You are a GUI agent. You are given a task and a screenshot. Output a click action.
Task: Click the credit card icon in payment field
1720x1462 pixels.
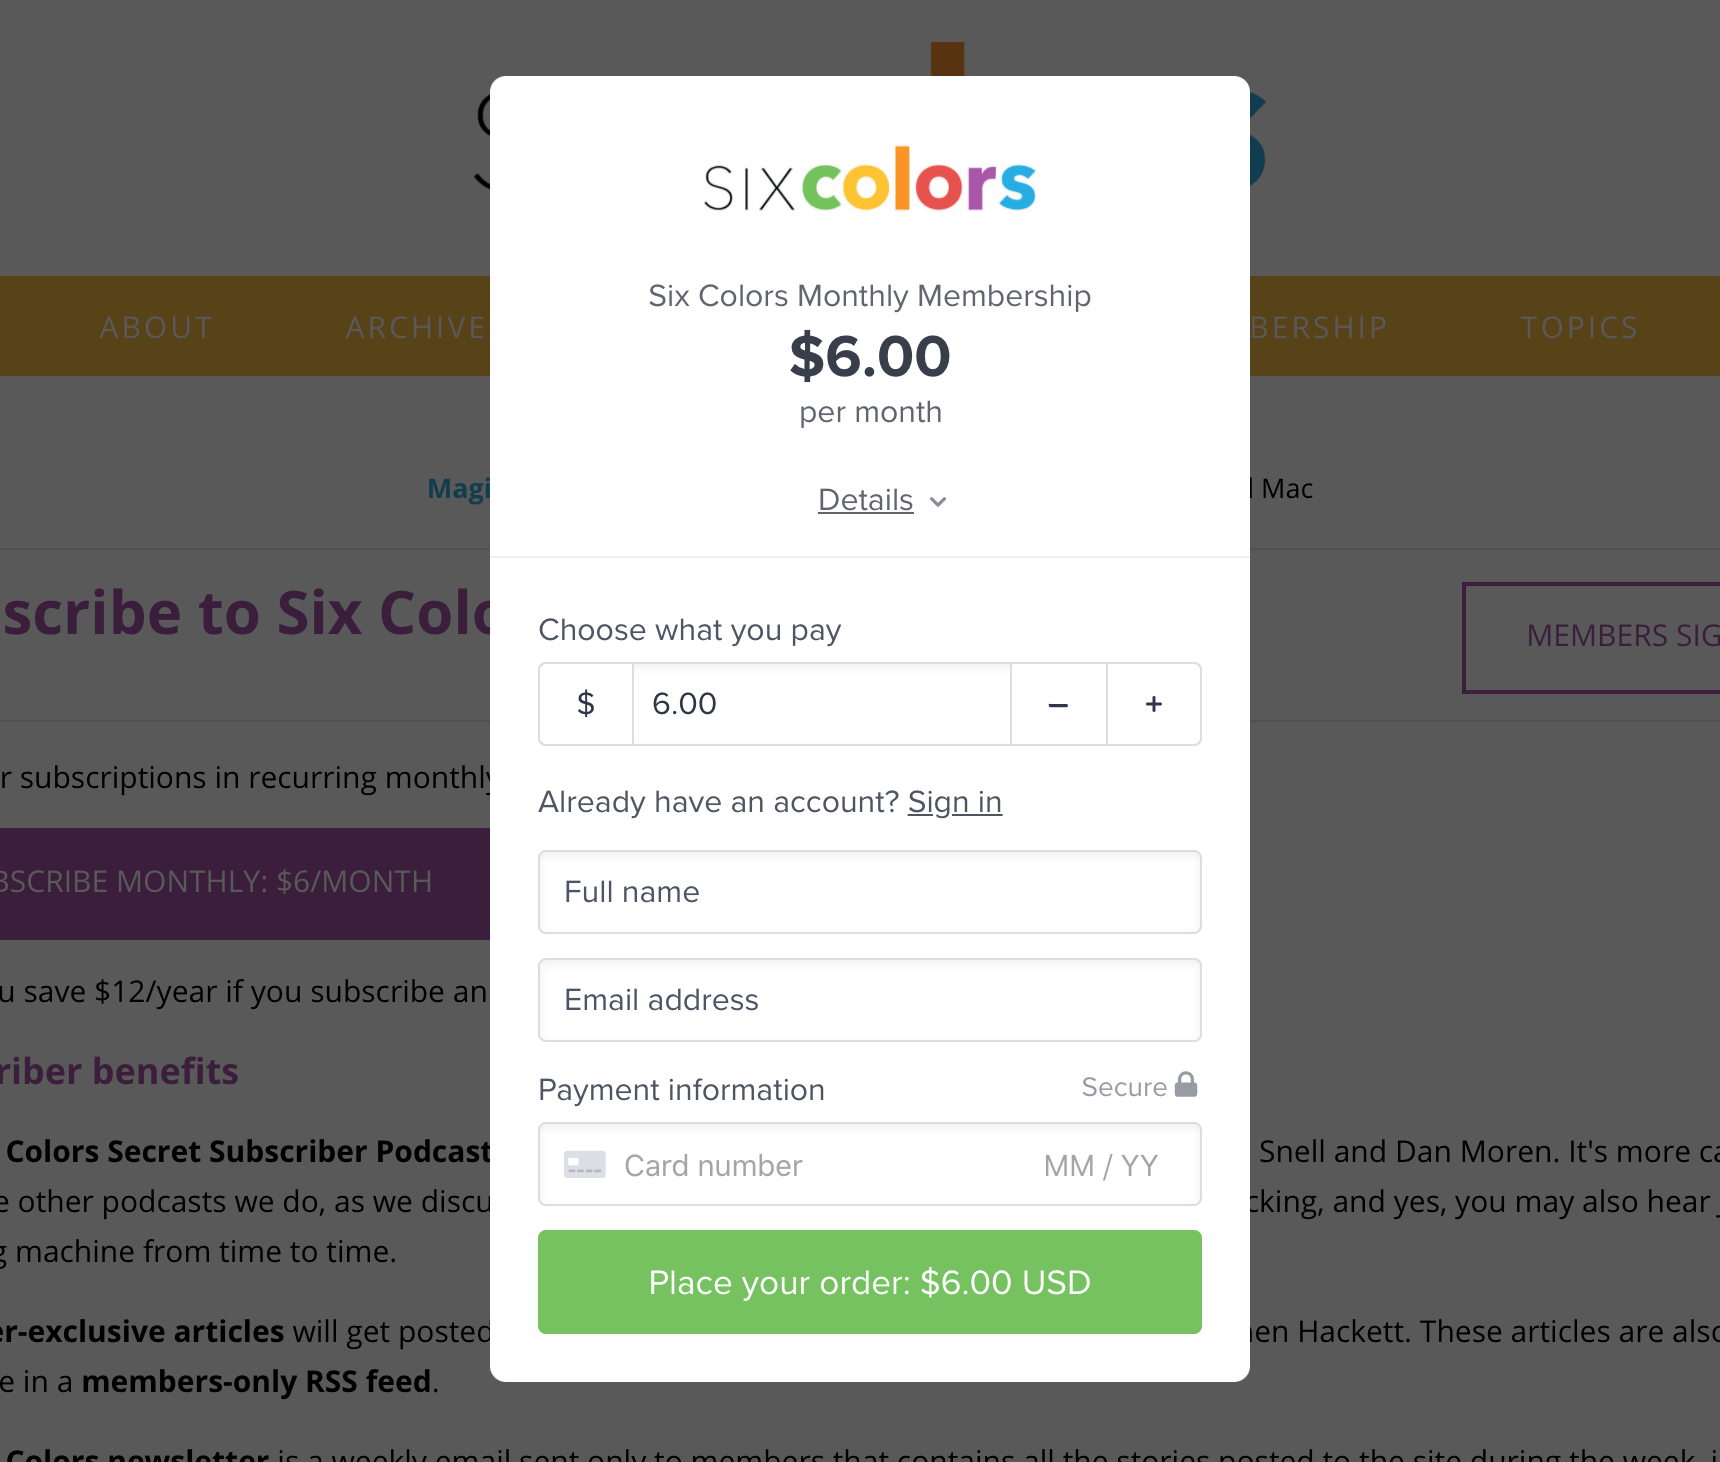click(x=586, y=1164)
